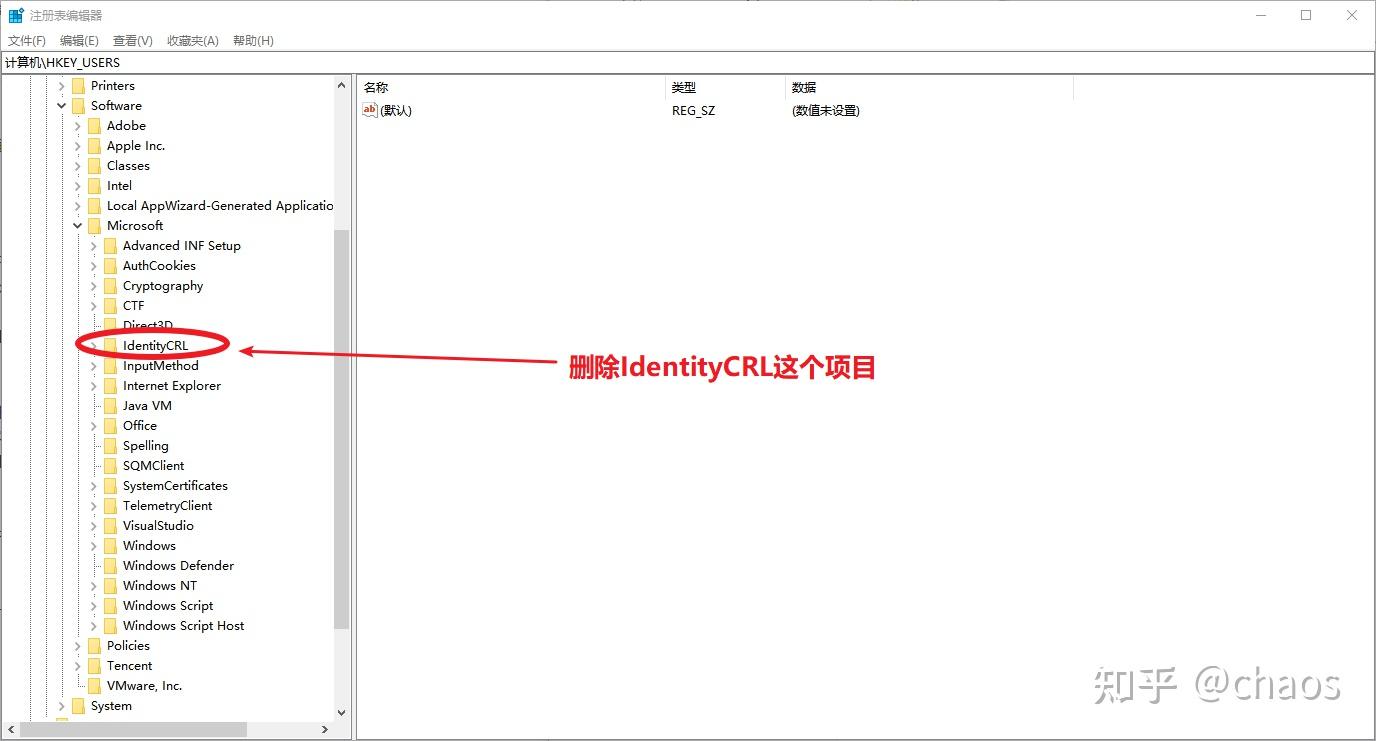The width and height of the screenshot is (1376, 741).
Task: Click the folder icon beside Adobe
Action: point(94,126)
